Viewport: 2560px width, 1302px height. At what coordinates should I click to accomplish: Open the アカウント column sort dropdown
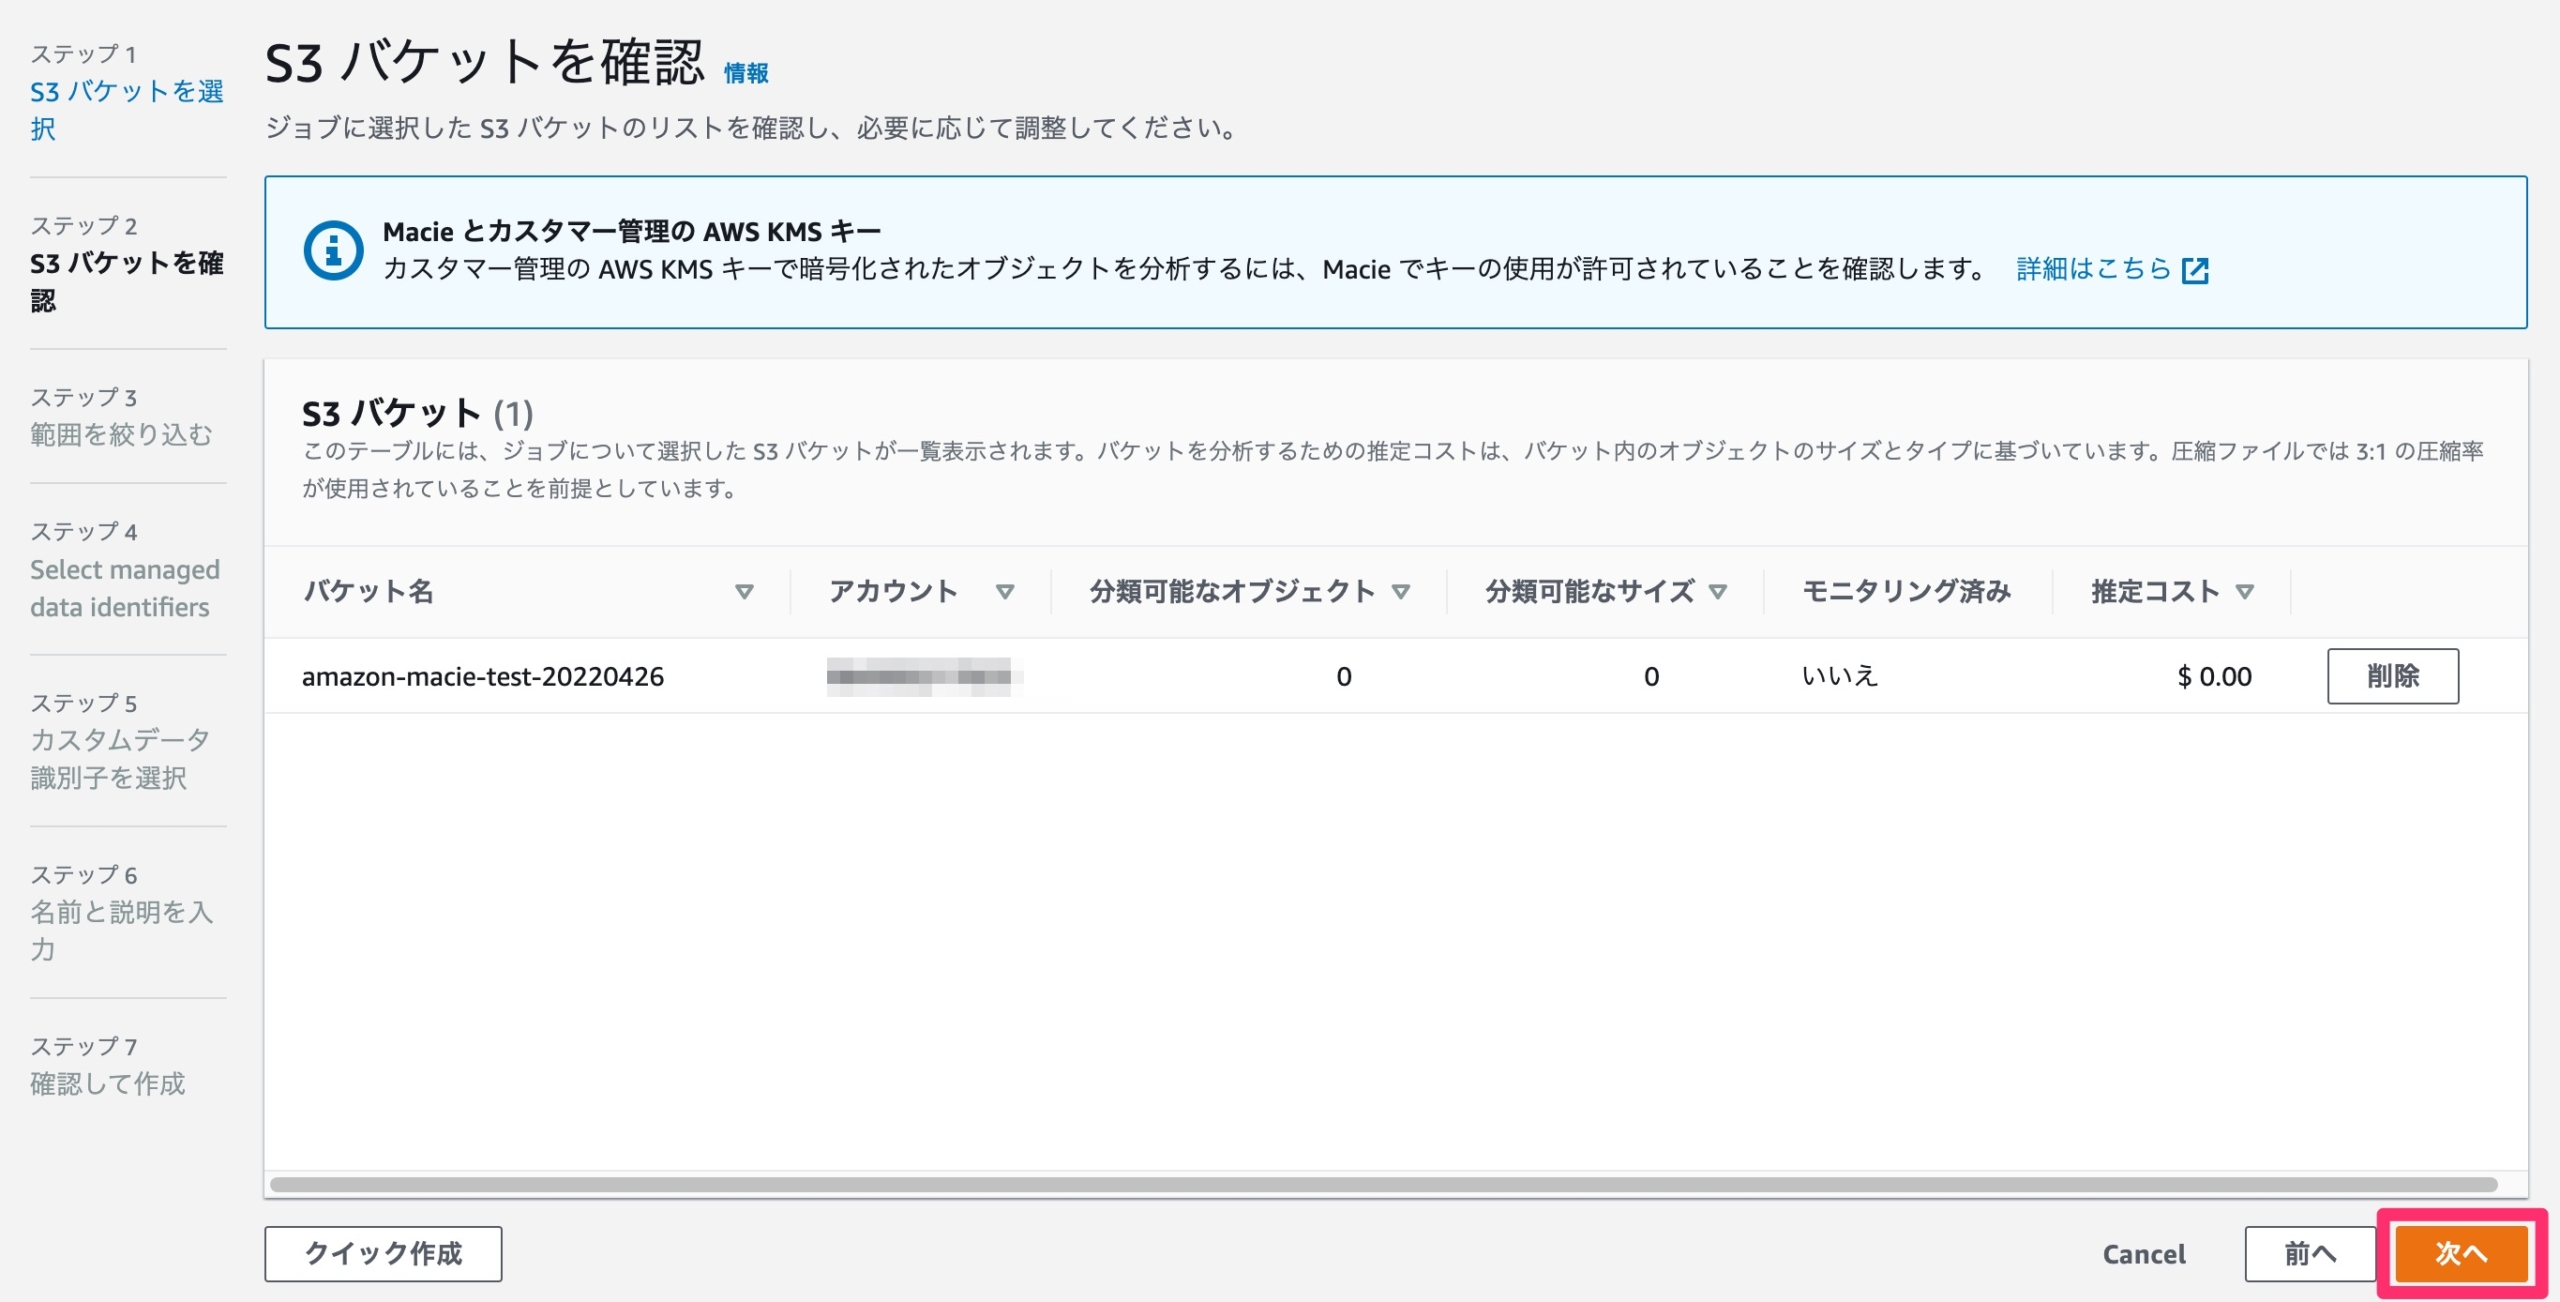1007,591
